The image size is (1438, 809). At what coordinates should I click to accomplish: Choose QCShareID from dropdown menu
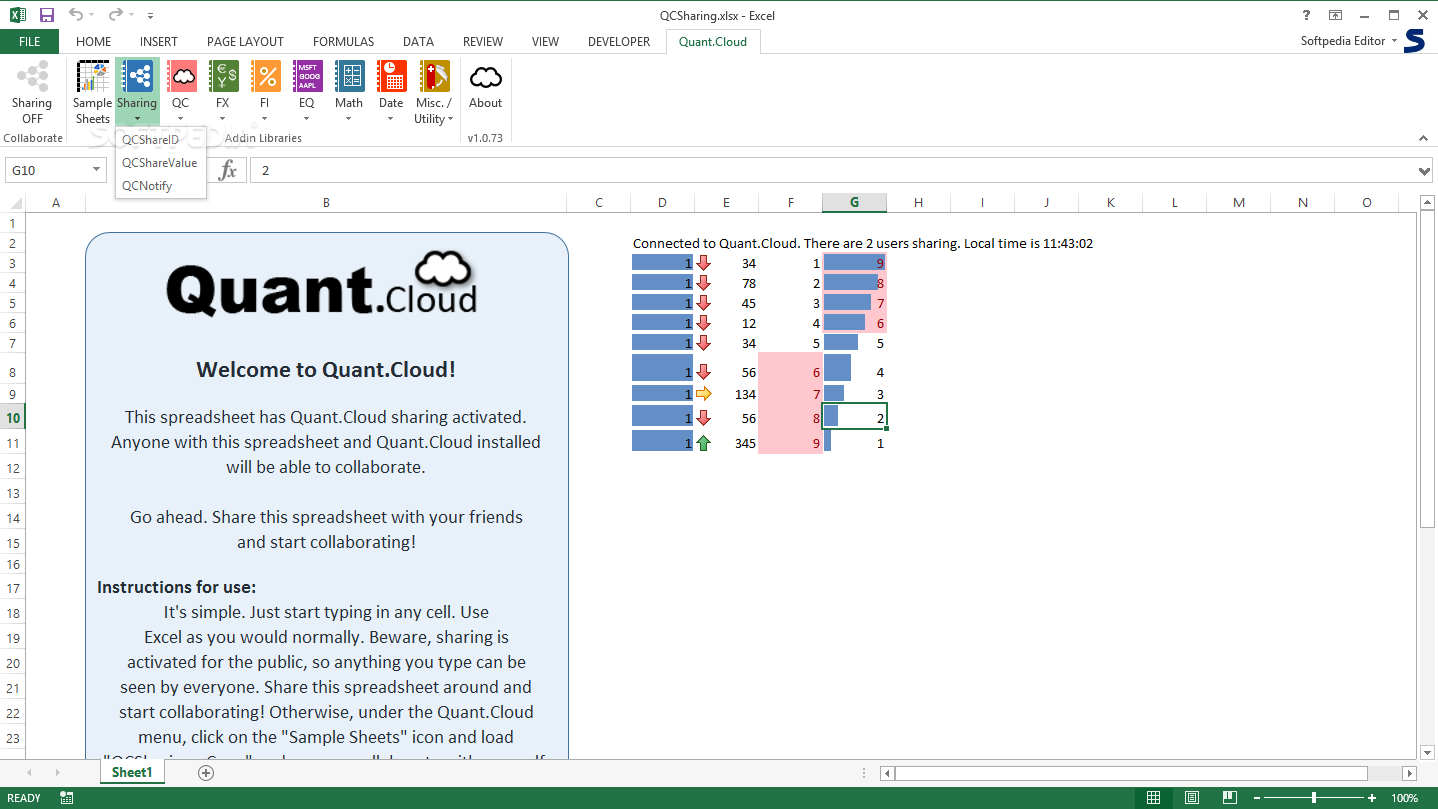point(150,140)
